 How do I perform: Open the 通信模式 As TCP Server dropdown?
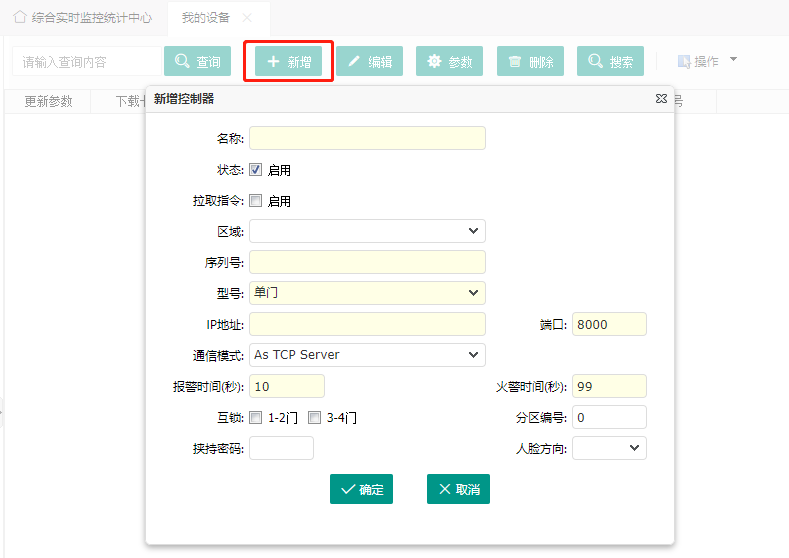[367, 355]
